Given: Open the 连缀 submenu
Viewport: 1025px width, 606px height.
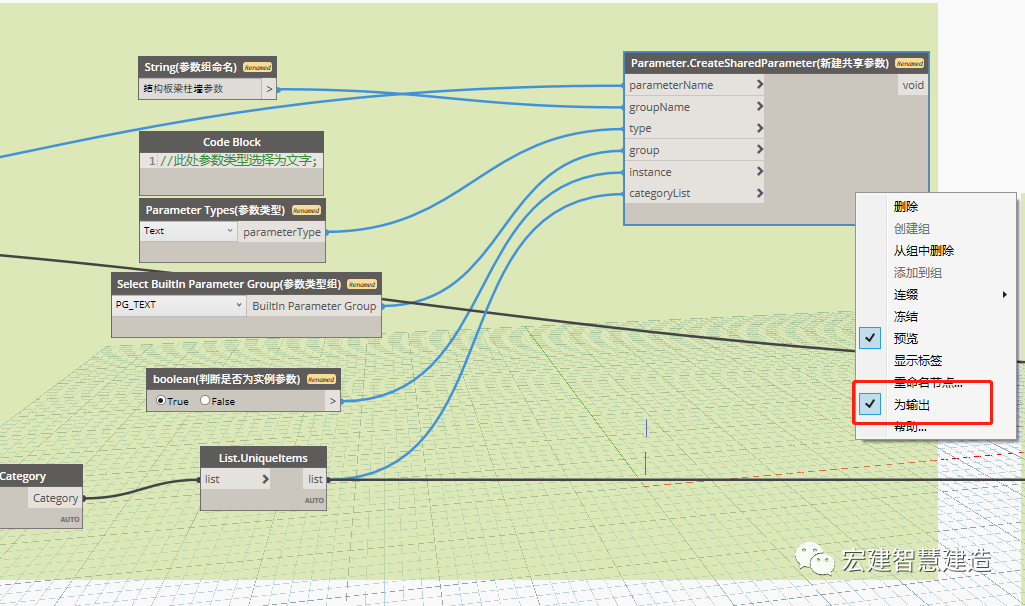Looking at the screenshot, I should (x=906, y=294).
